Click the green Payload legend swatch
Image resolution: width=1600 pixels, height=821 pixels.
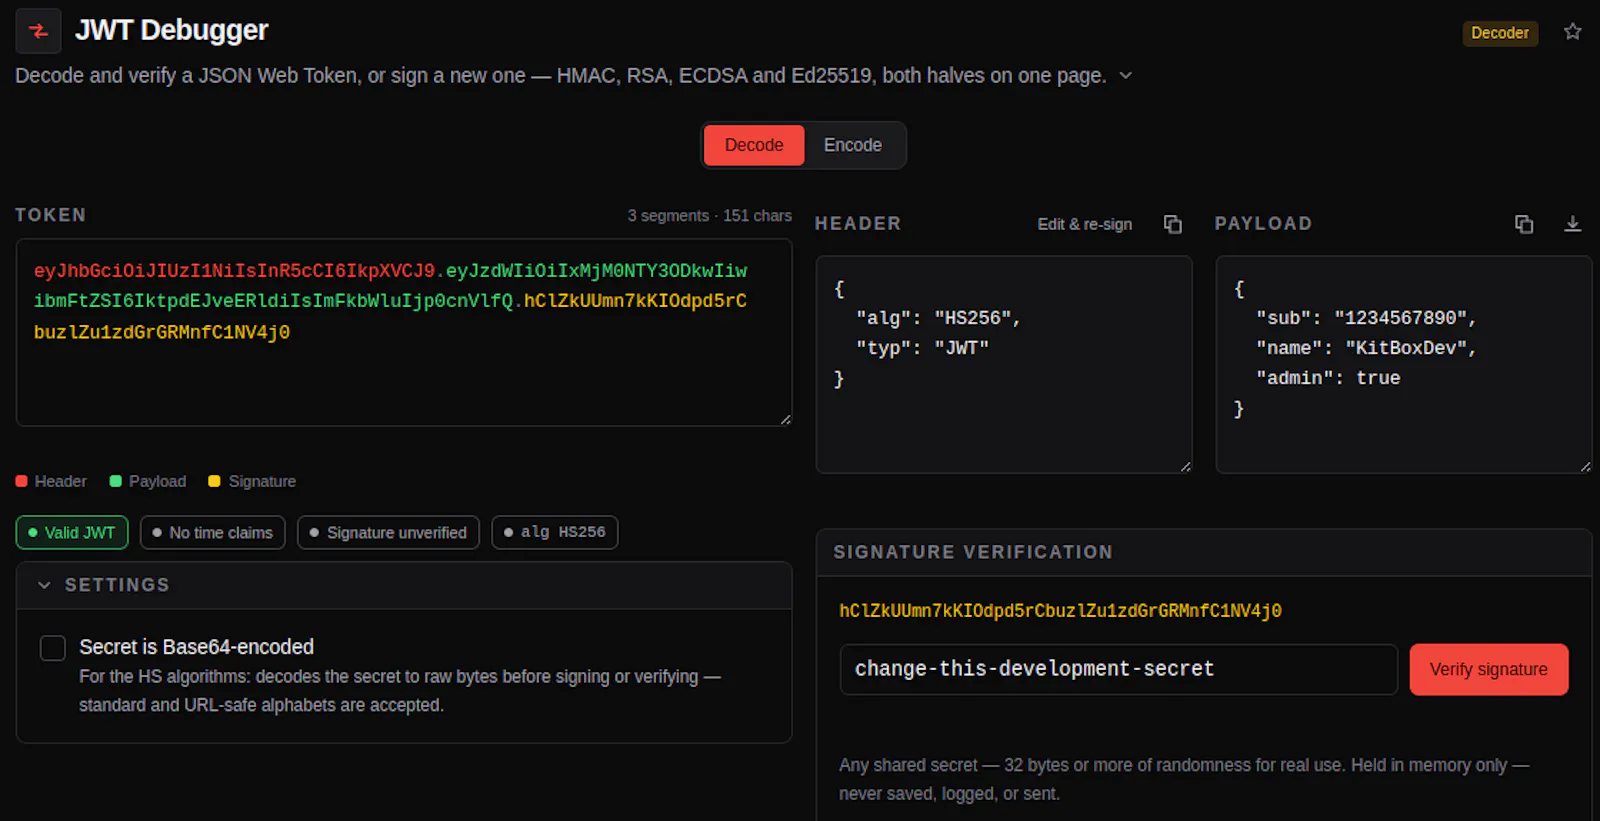click(116, 481)
